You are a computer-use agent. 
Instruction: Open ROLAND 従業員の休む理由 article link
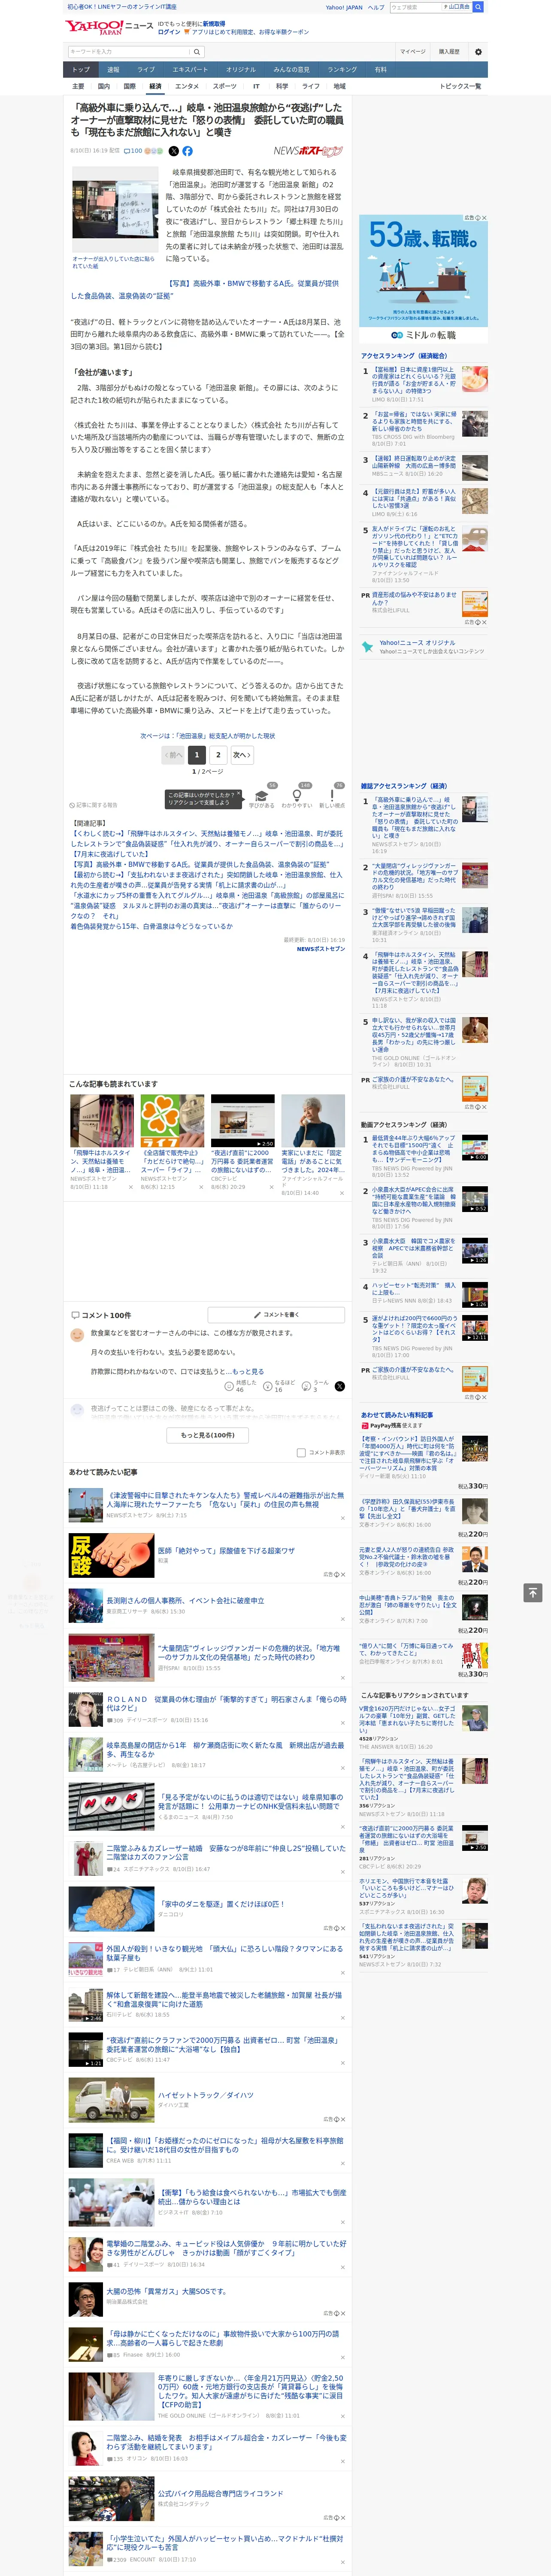[x=227, y=1704]
